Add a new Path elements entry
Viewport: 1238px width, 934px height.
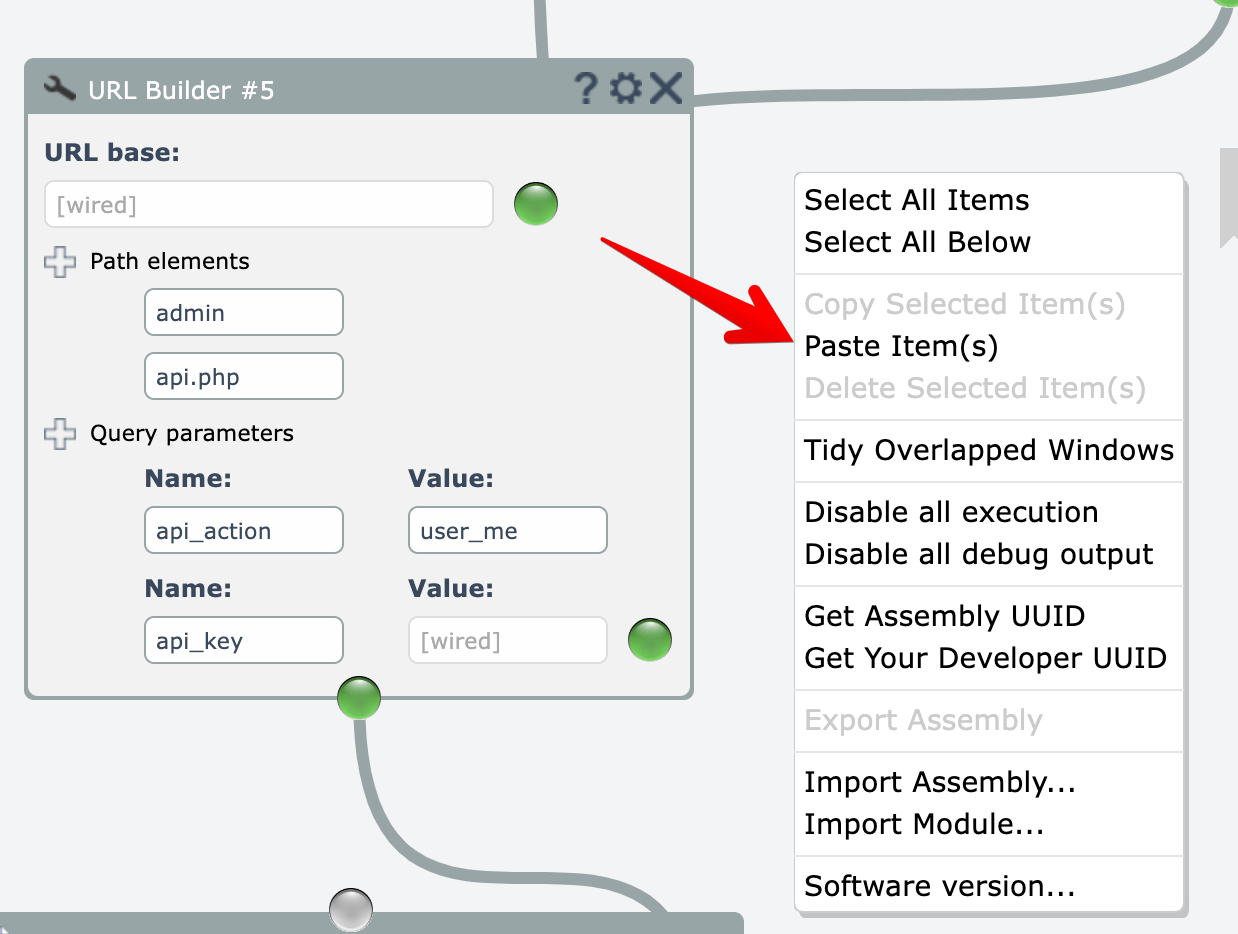coord(61,262)
